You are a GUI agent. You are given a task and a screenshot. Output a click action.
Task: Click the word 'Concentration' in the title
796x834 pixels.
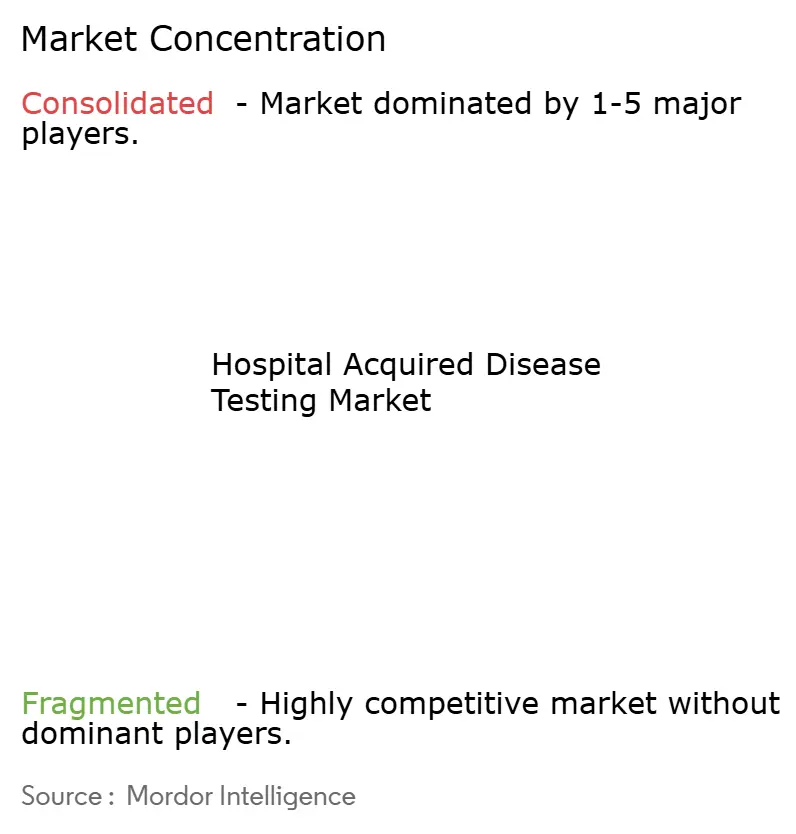click(267, 40)
